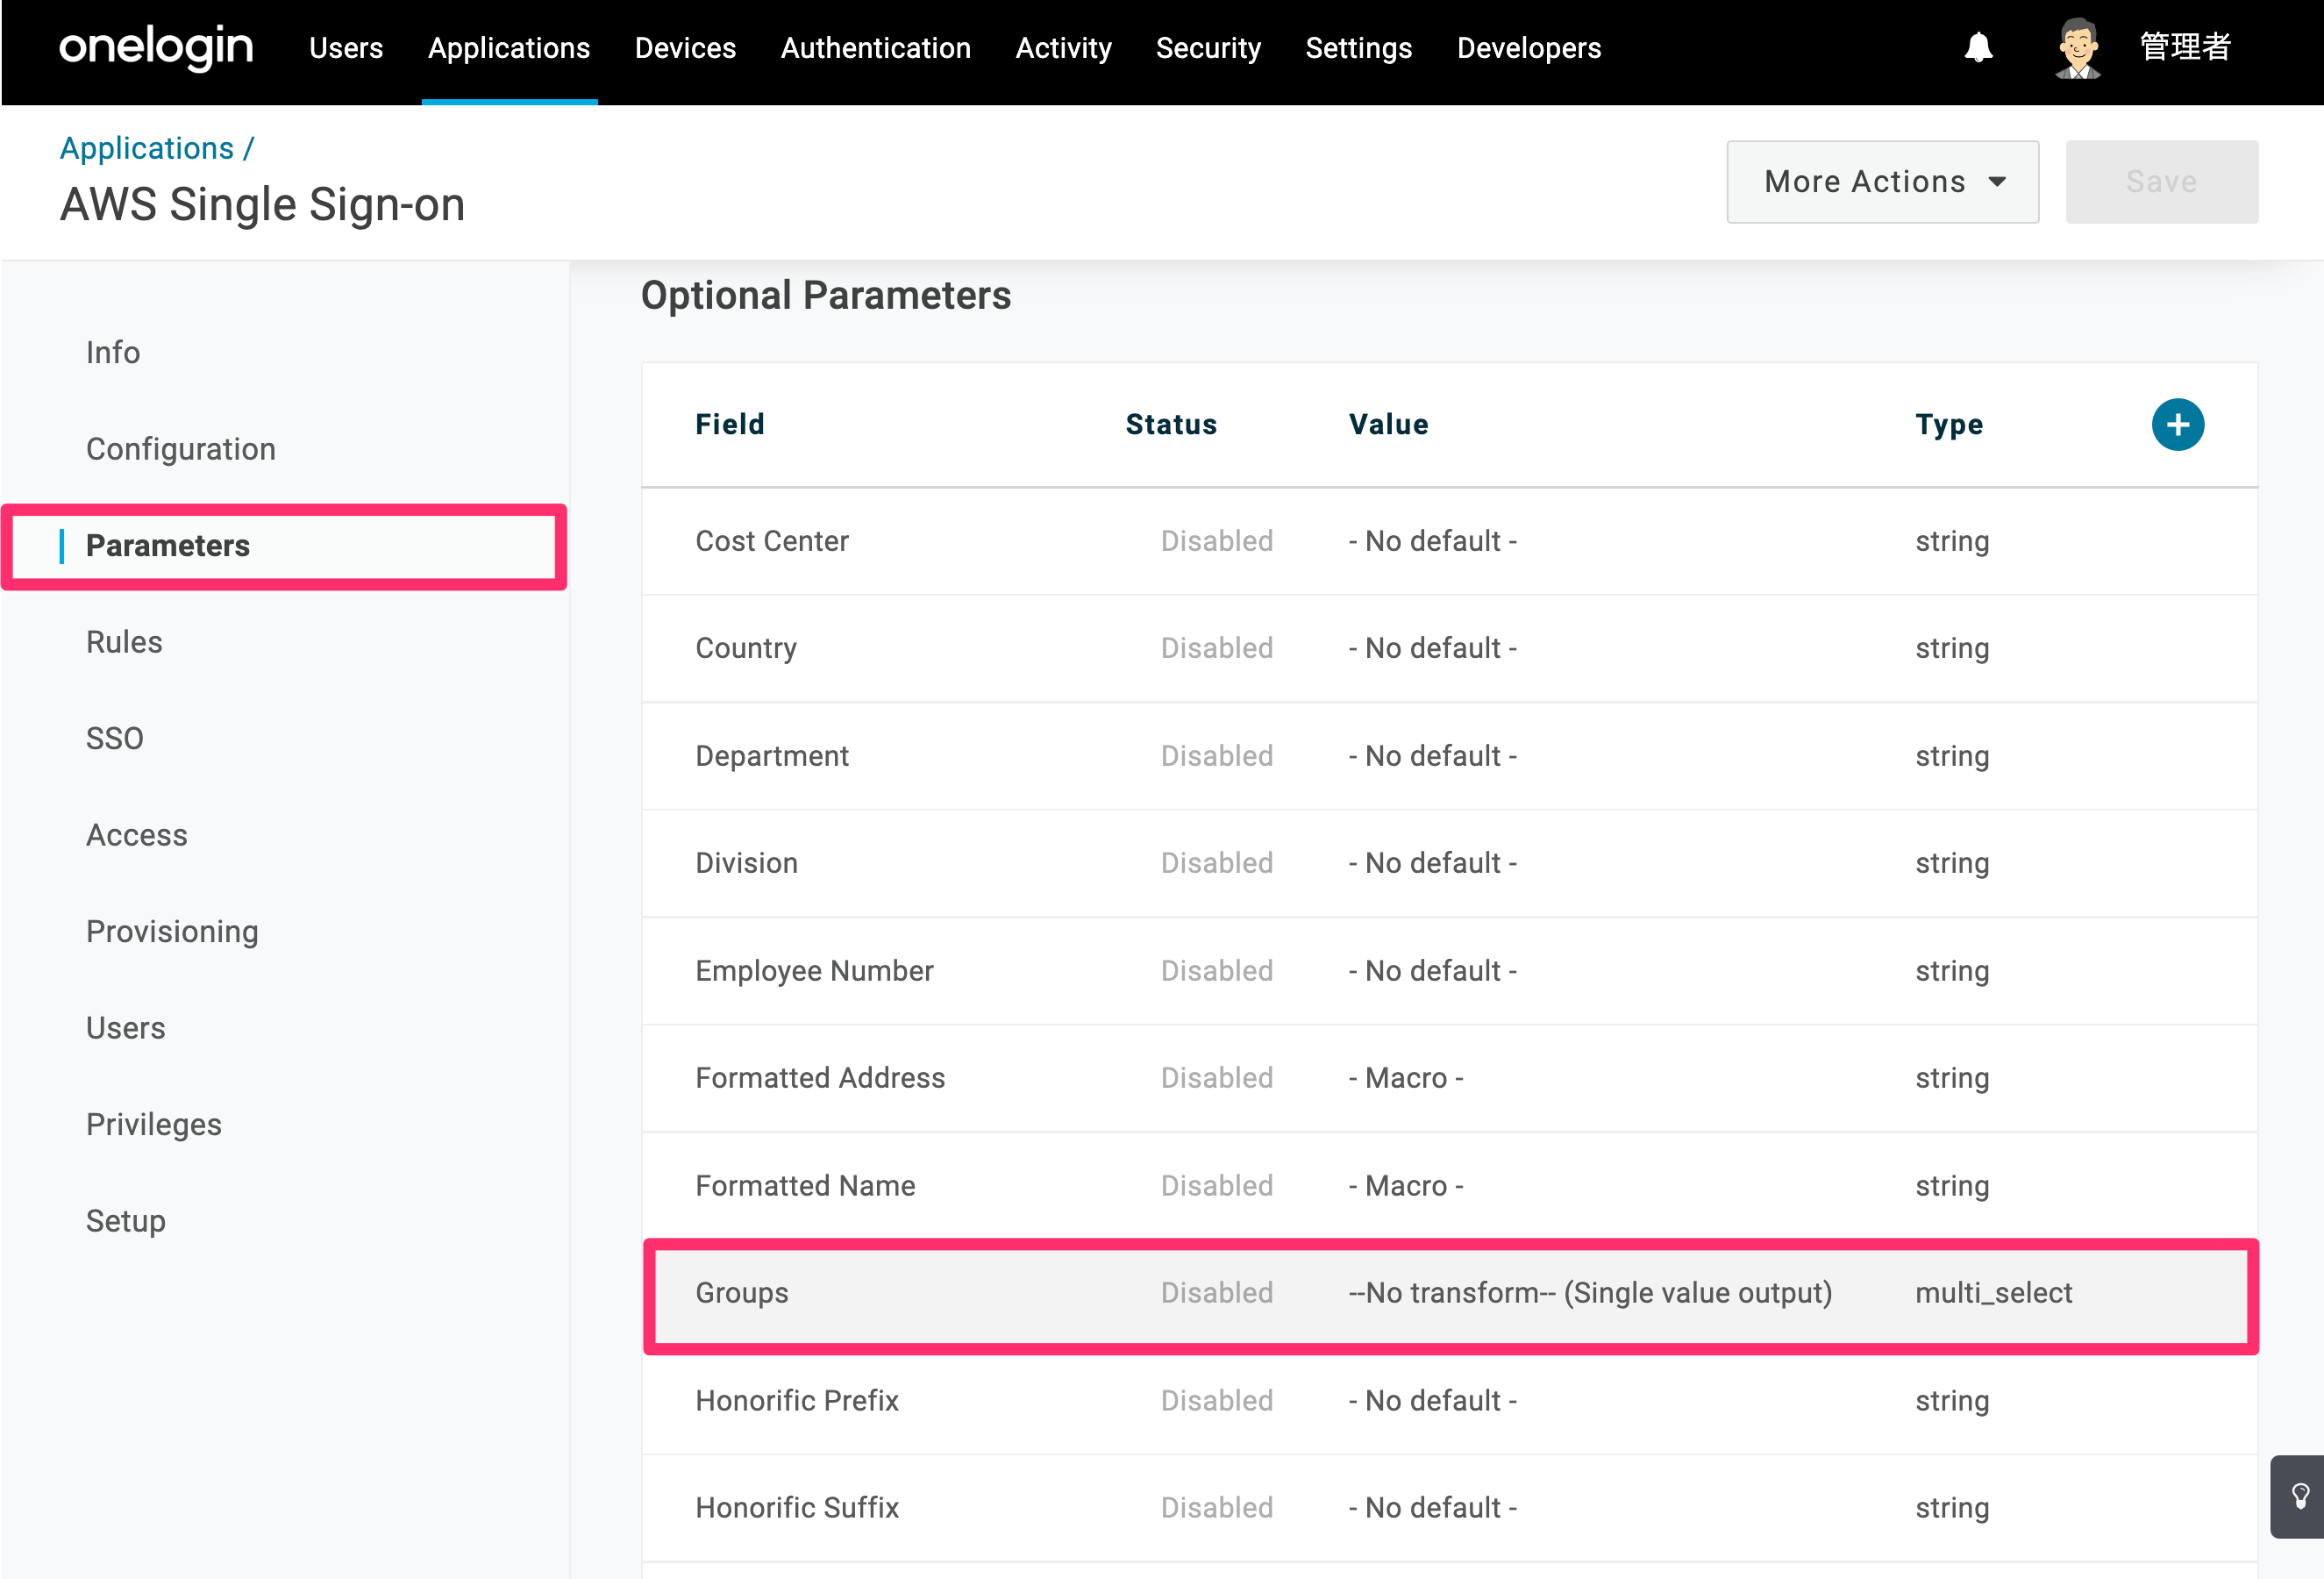Switch to the Info sidebar tab

pyautogui.click(x=113, y=352)
